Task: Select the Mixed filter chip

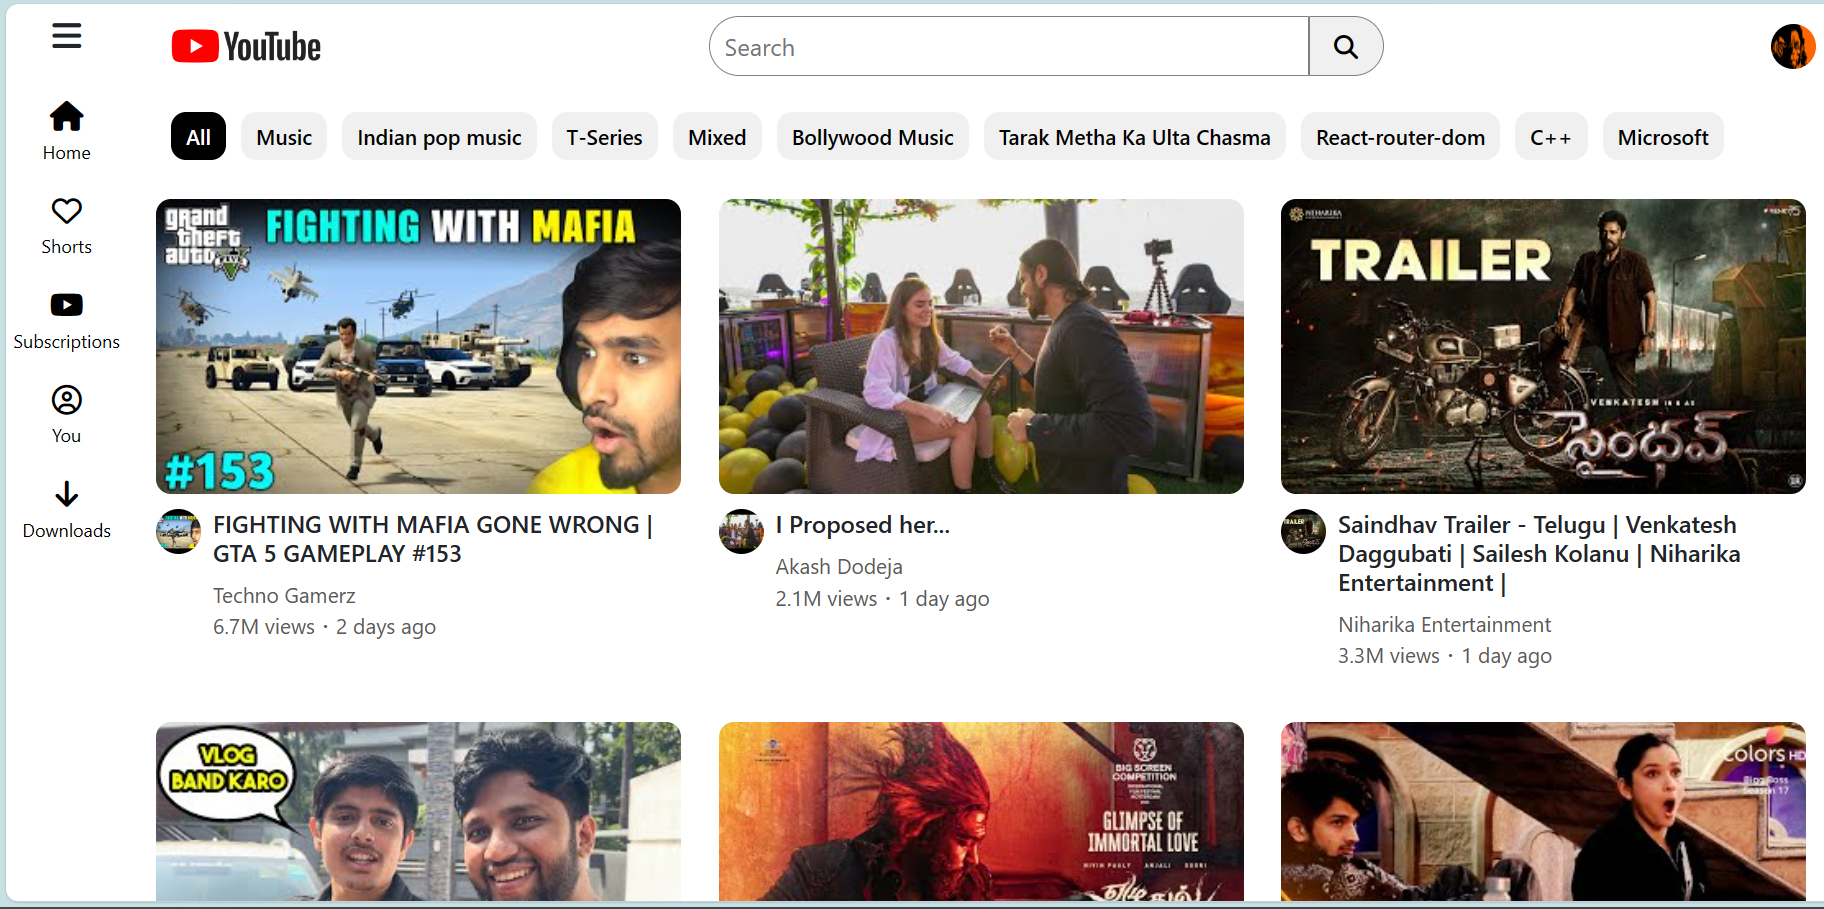Action: point(717,137)
